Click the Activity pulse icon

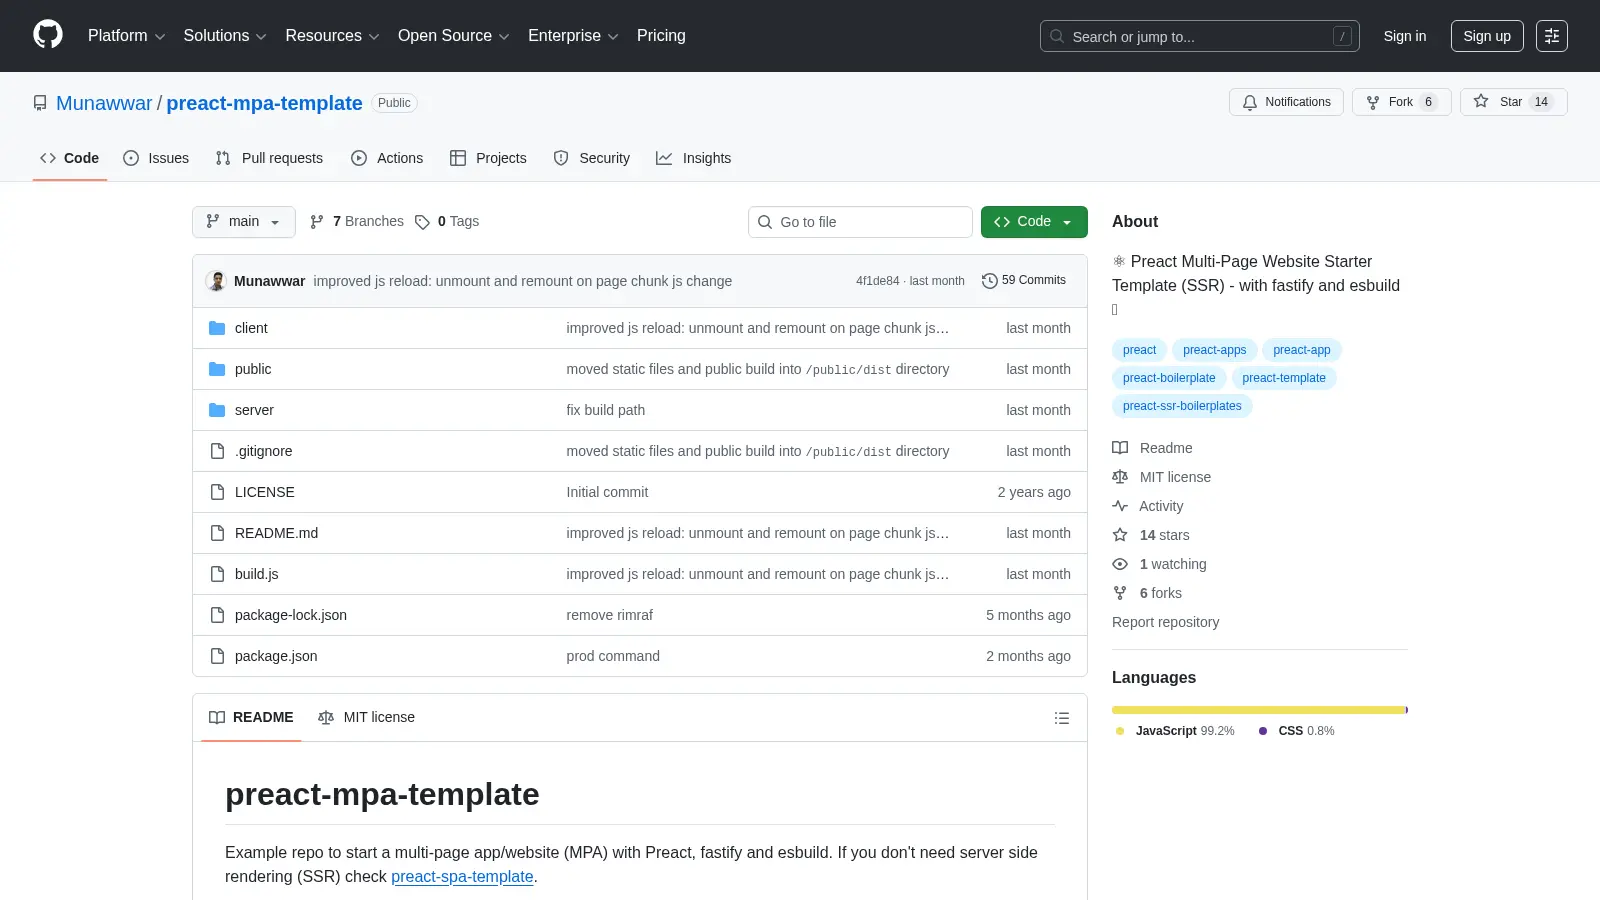(x=1120, y=506)
